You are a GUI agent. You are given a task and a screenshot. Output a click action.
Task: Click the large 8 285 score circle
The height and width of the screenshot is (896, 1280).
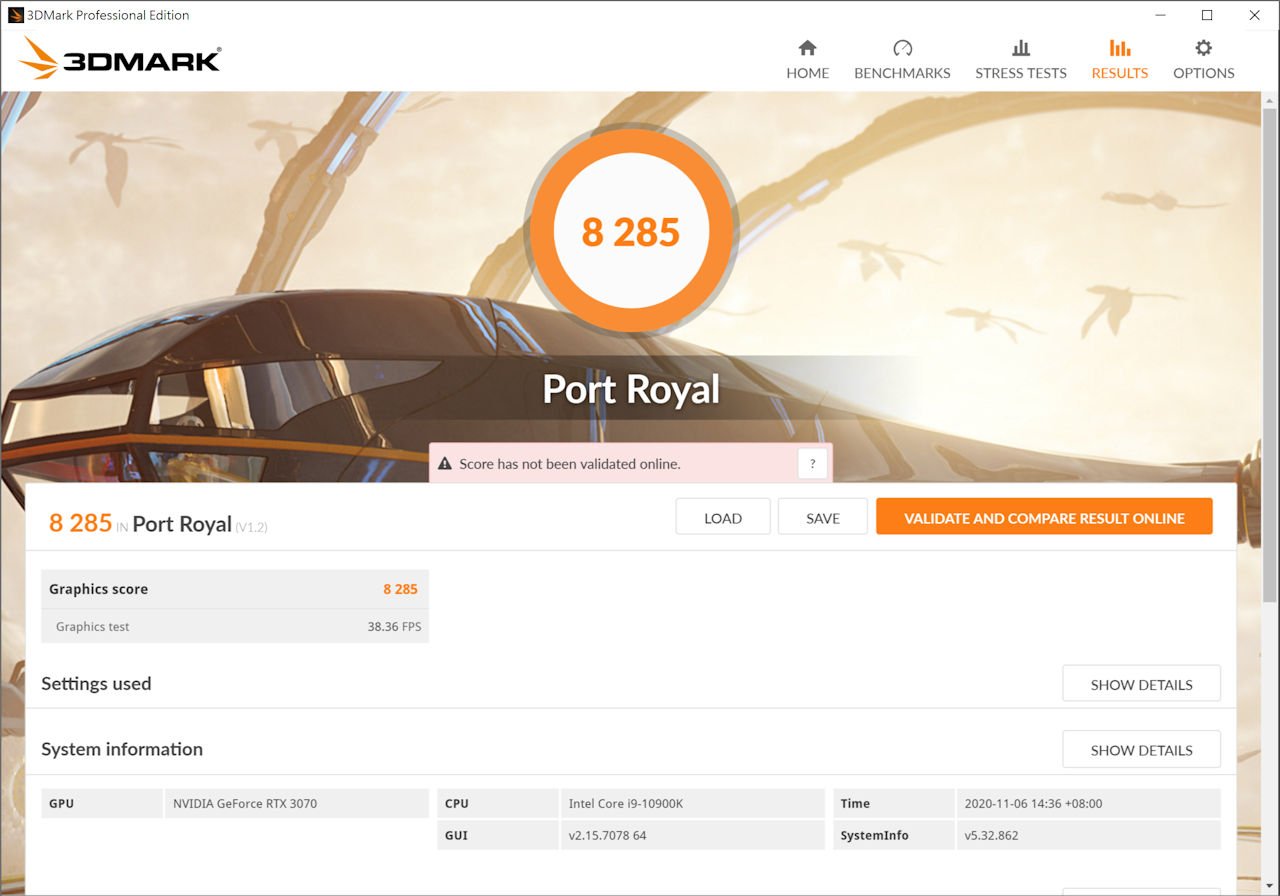(631, 231)
